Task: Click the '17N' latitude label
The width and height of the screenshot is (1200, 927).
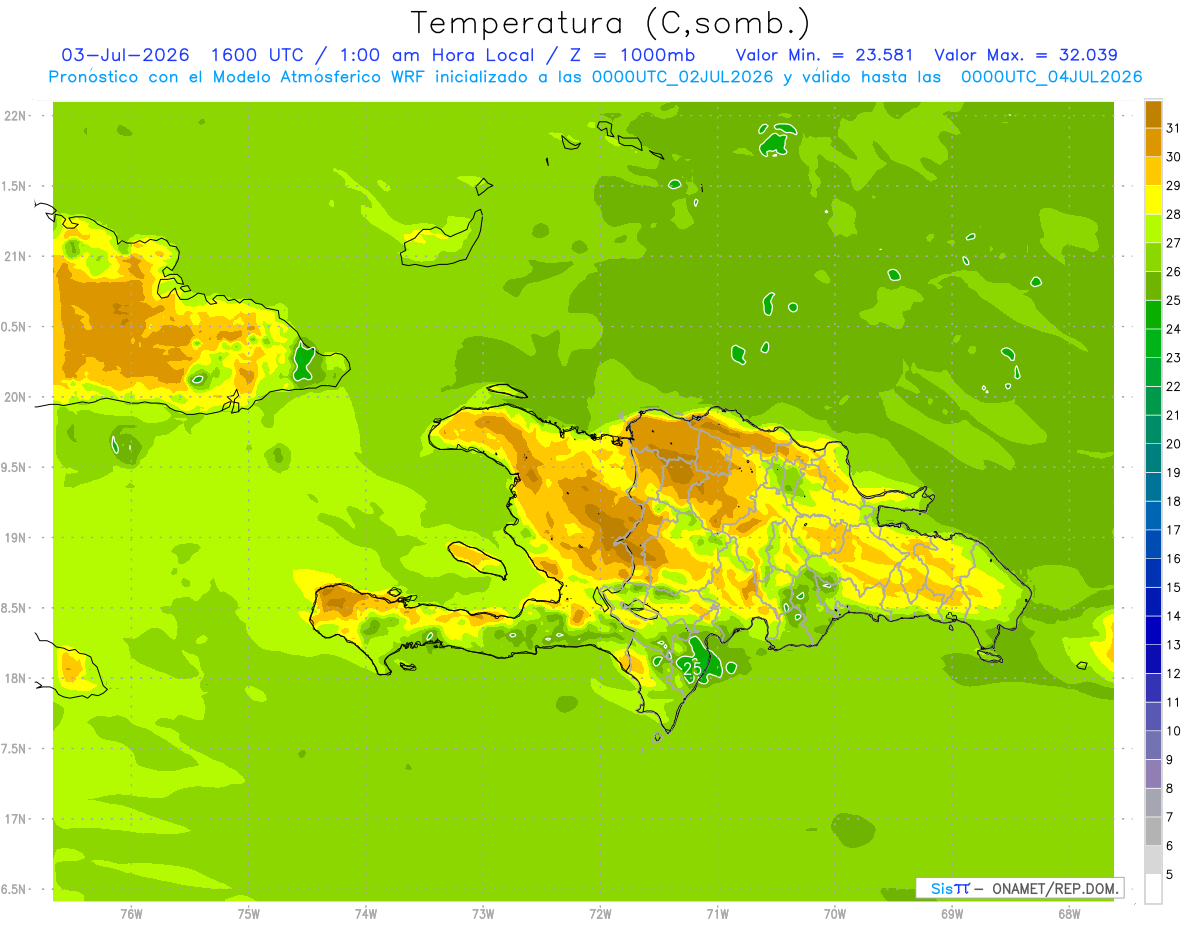Action: coord(14,819)
